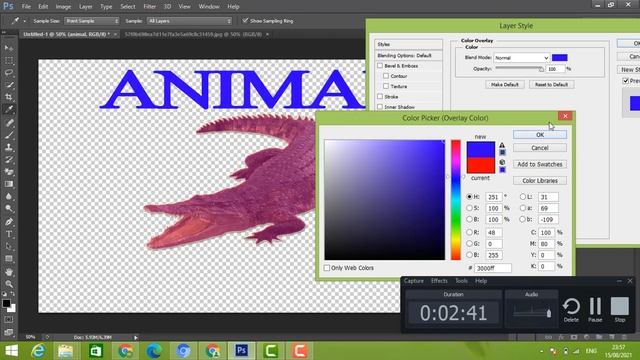Select the R red radio button
This screenshot has width=640, height=360.
469,232
